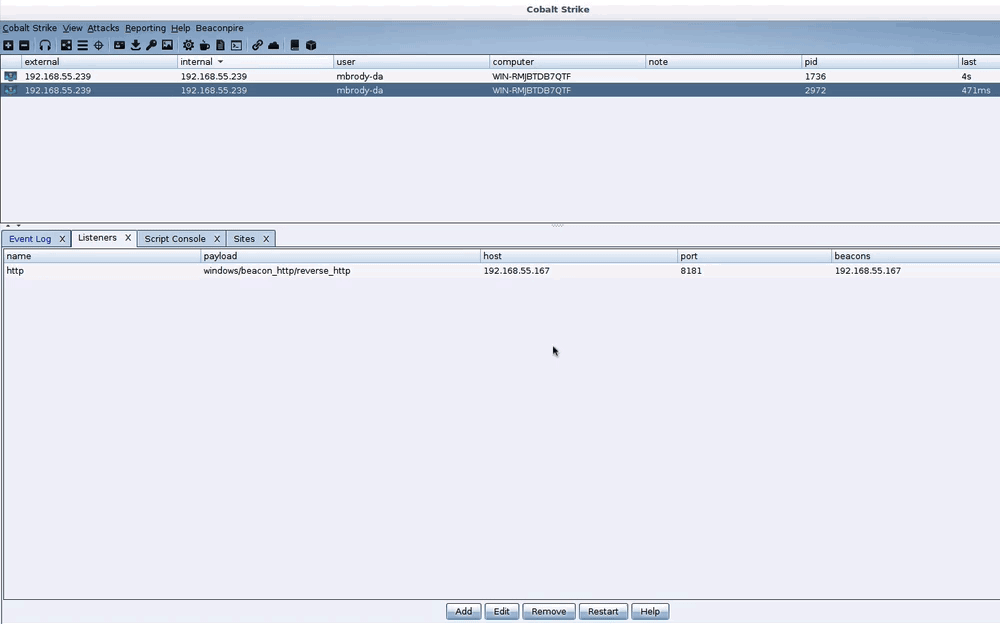Sort listeners by the port column header

click(x=754, y=256)
